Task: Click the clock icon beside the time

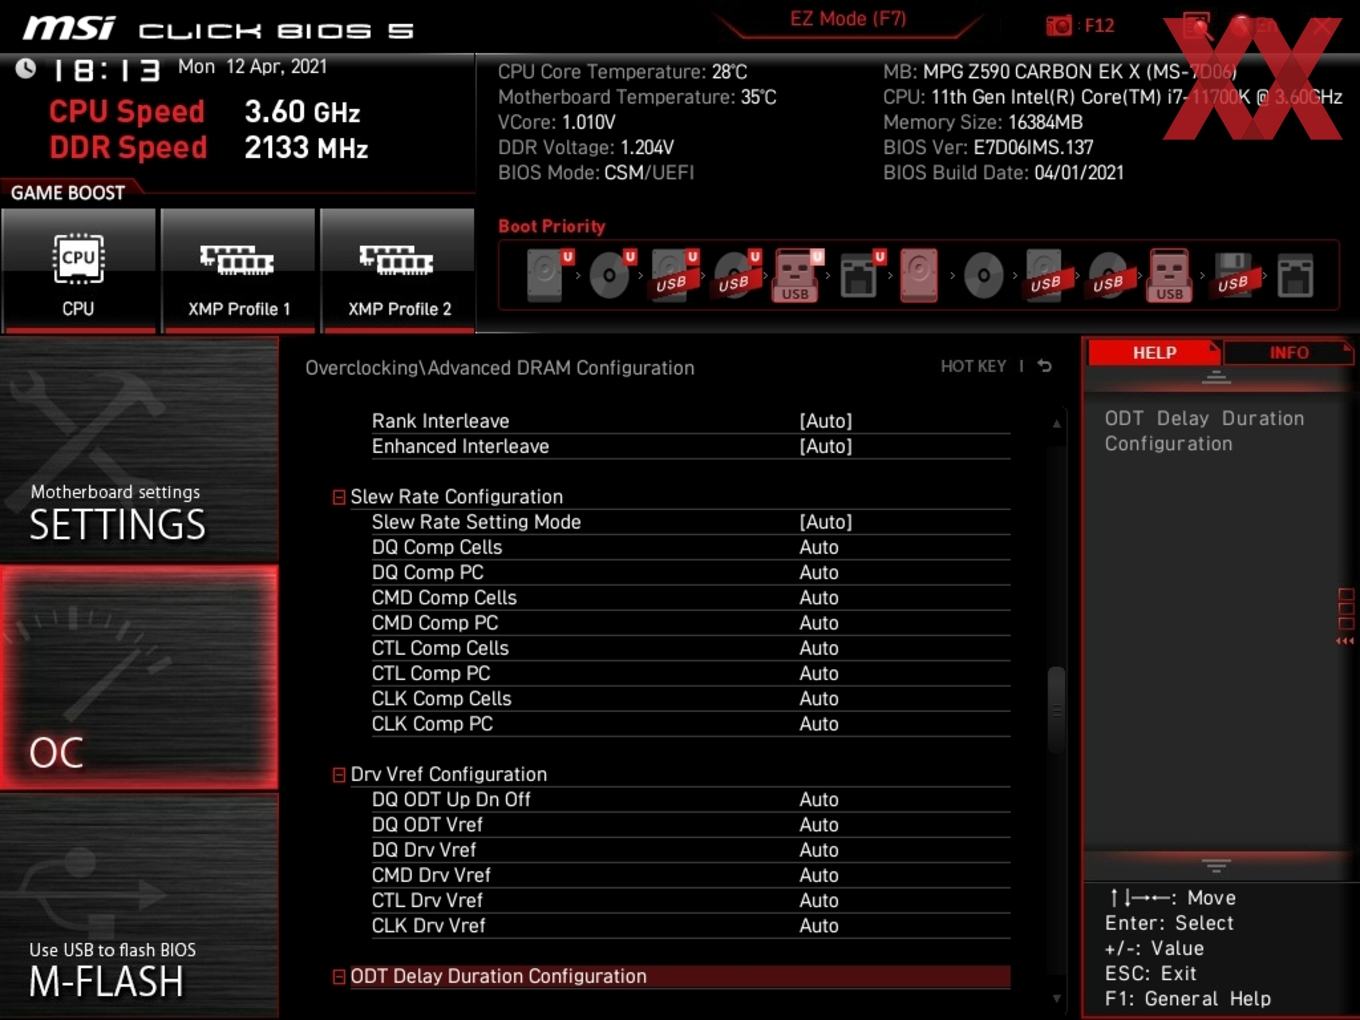Action: pyautogui.click(x=26, y=68)
